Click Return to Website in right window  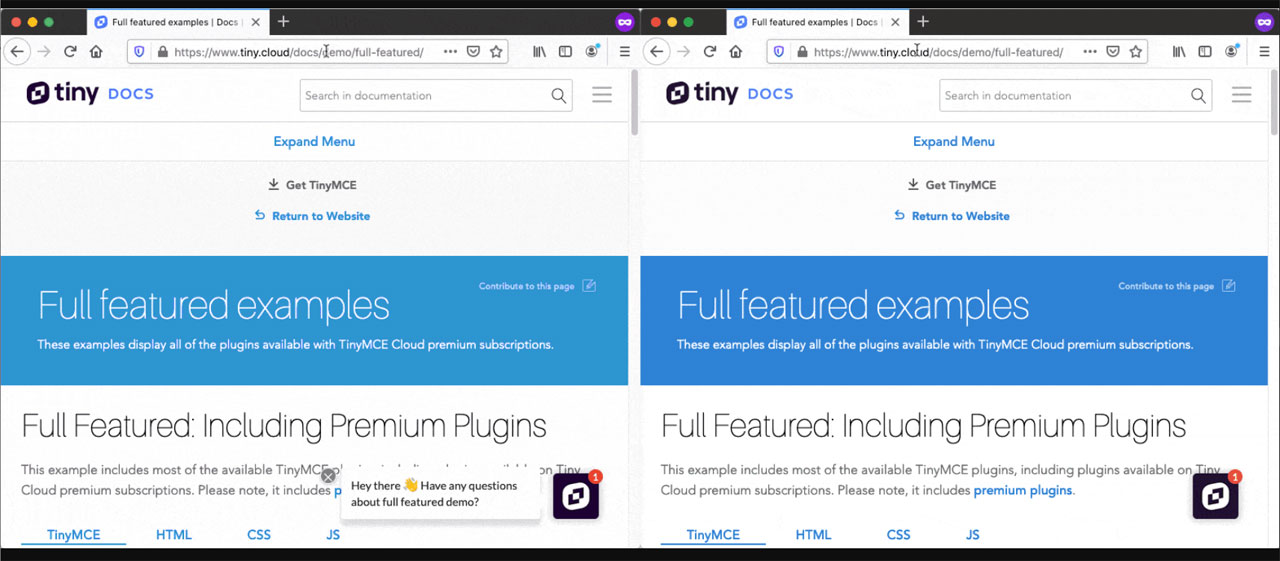[951, 216]
